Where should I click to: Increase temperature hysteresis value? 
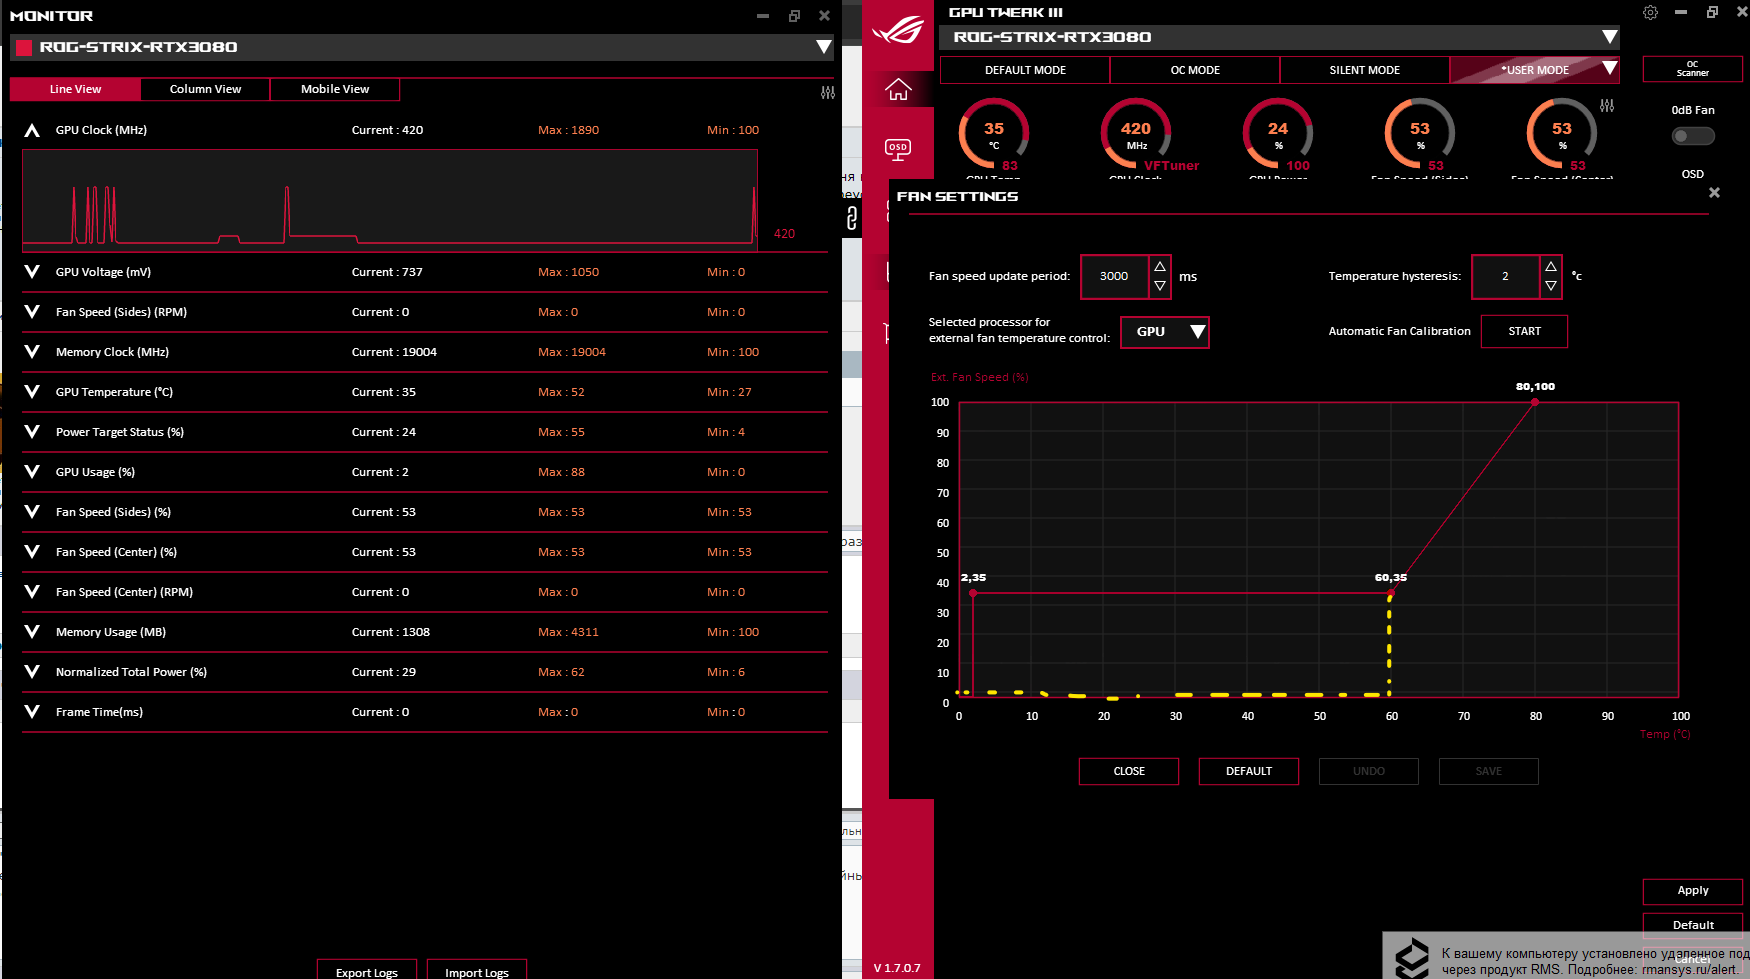pyautogui.click(x=1551, y=266)
